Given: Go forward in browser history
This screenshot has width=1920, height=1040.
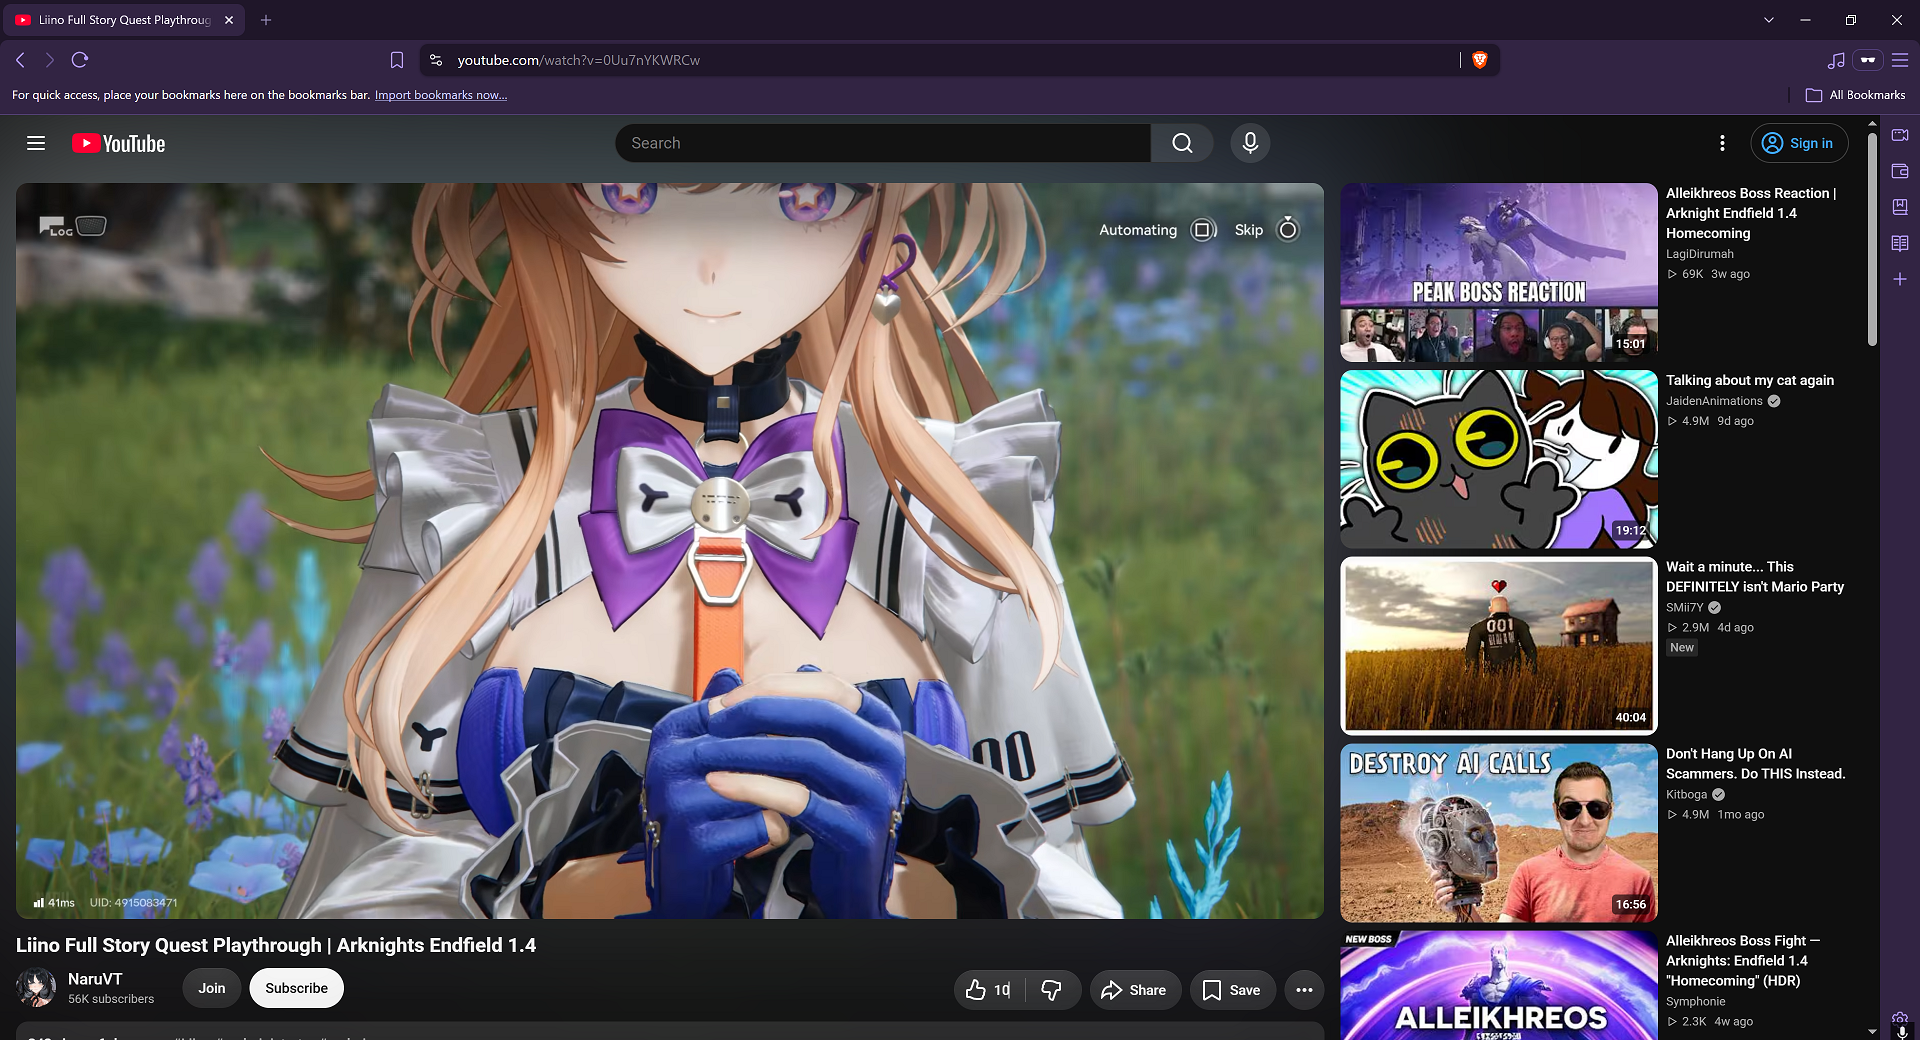Looking at the screenshot, I should point(50,60).
